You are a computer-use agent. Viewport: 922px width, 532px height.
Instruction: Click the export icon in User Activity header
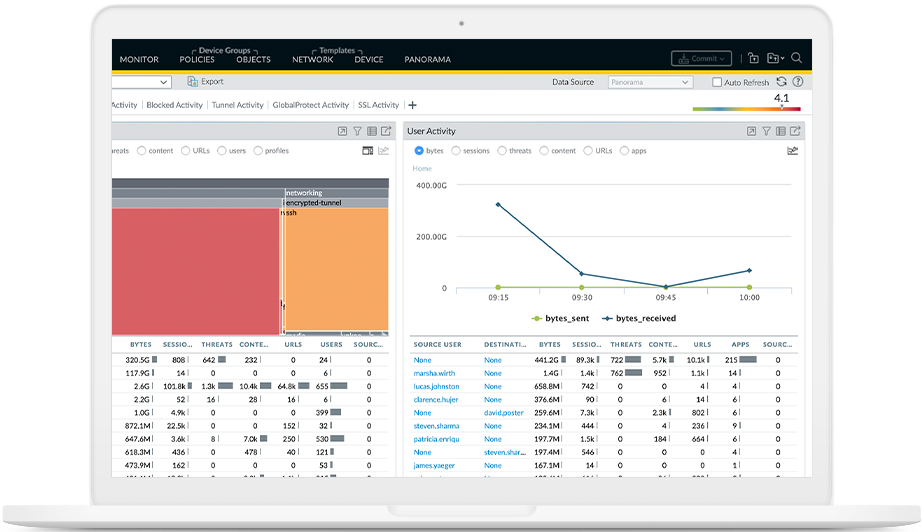click(796, 131)
